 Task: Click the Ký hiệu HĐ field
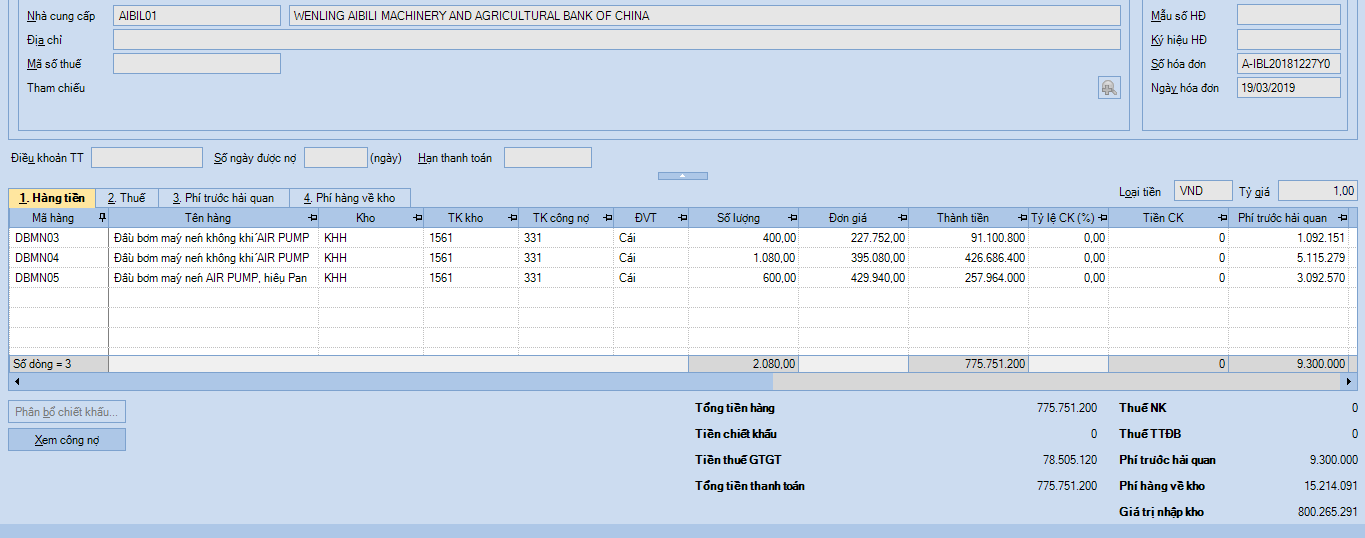coord(1289,40)
